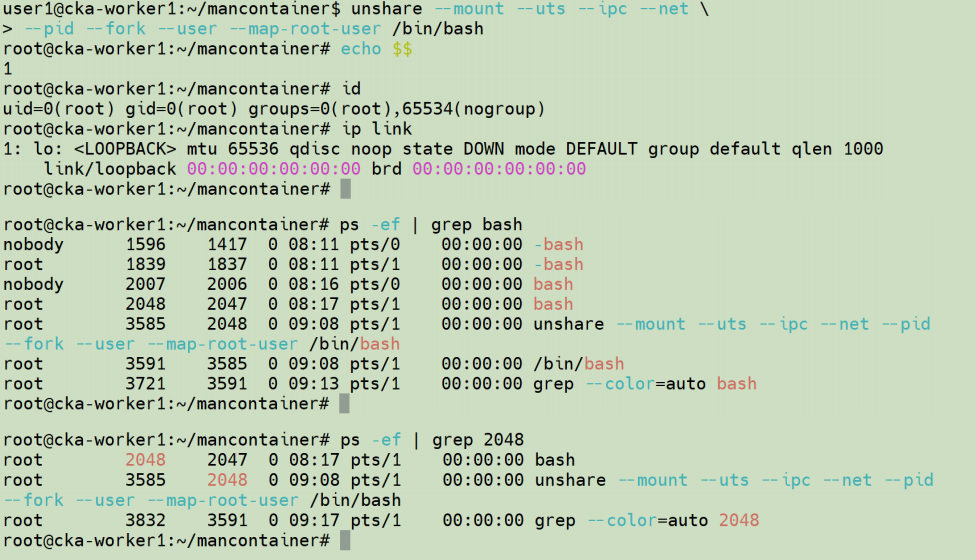This screenshot has height=560, width=976.
Task: Click parent PID 1417 value
Action: click(227, 245)
